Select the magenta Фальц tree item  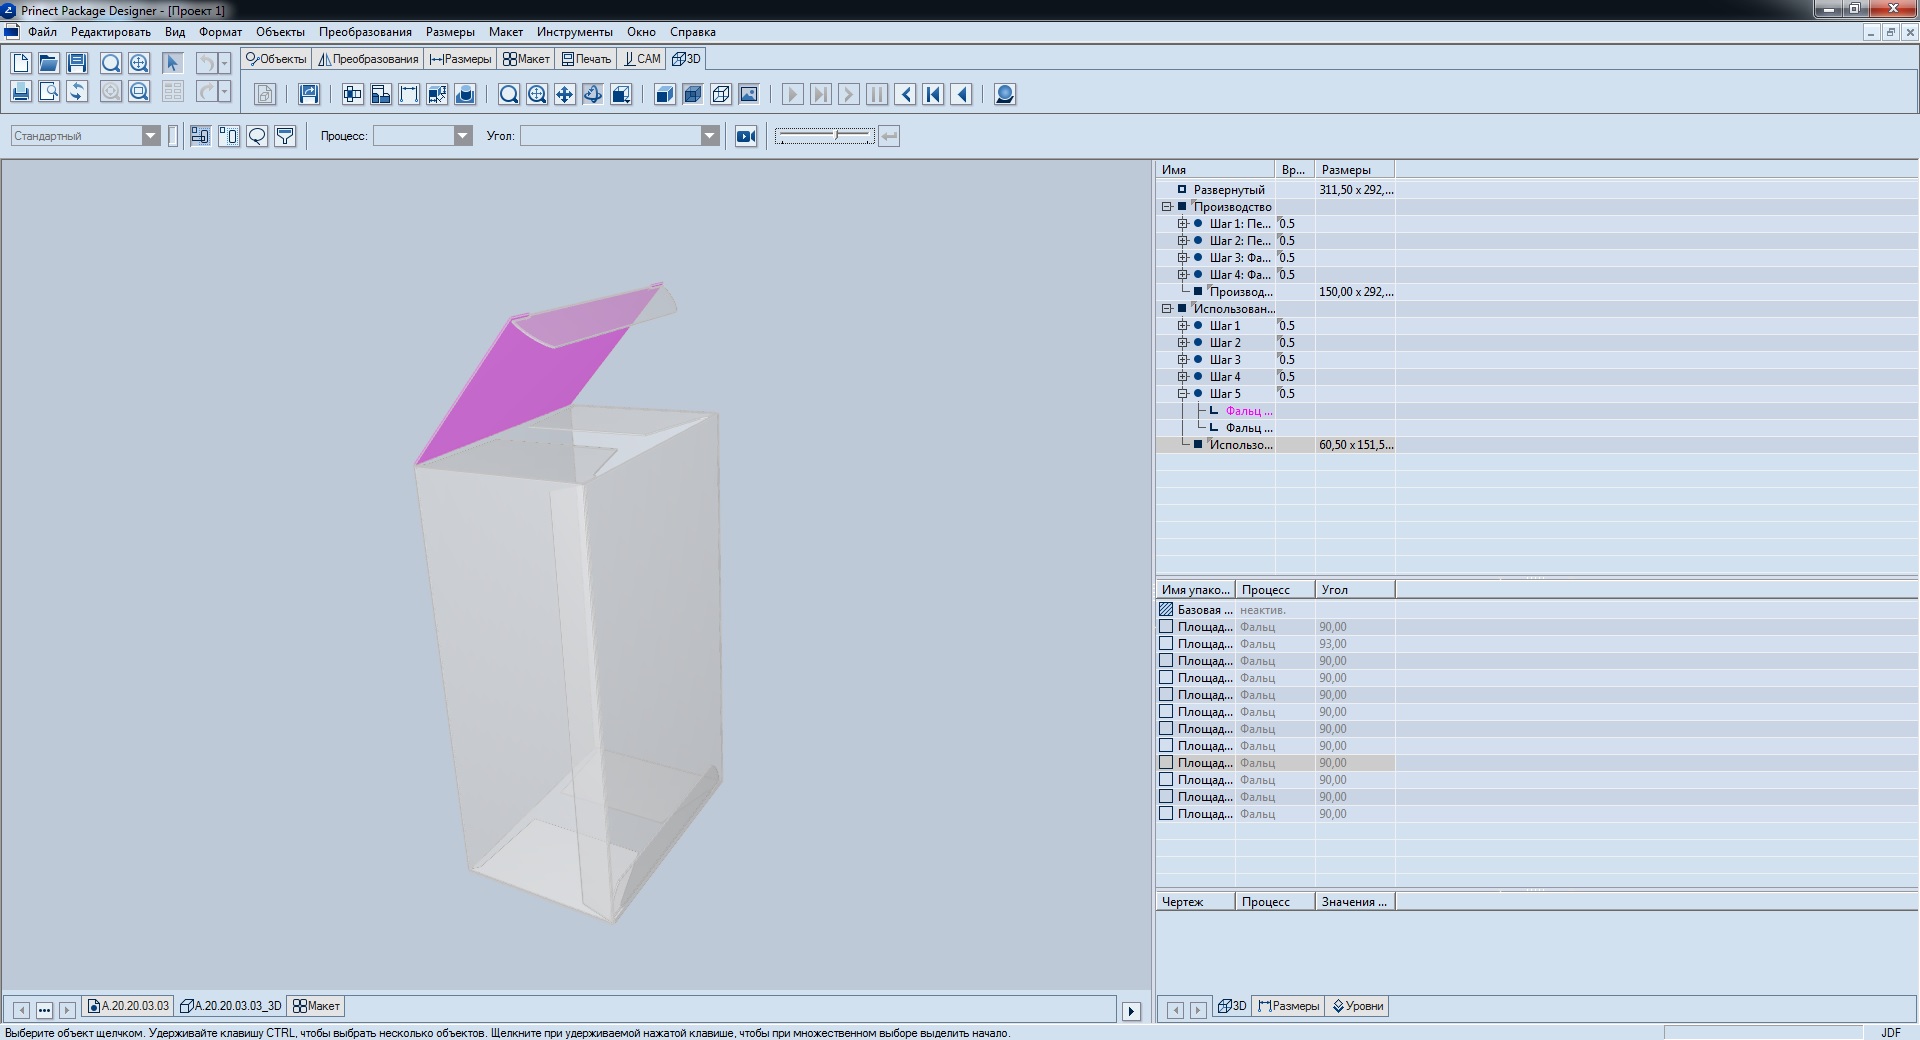click(1249, 411)
